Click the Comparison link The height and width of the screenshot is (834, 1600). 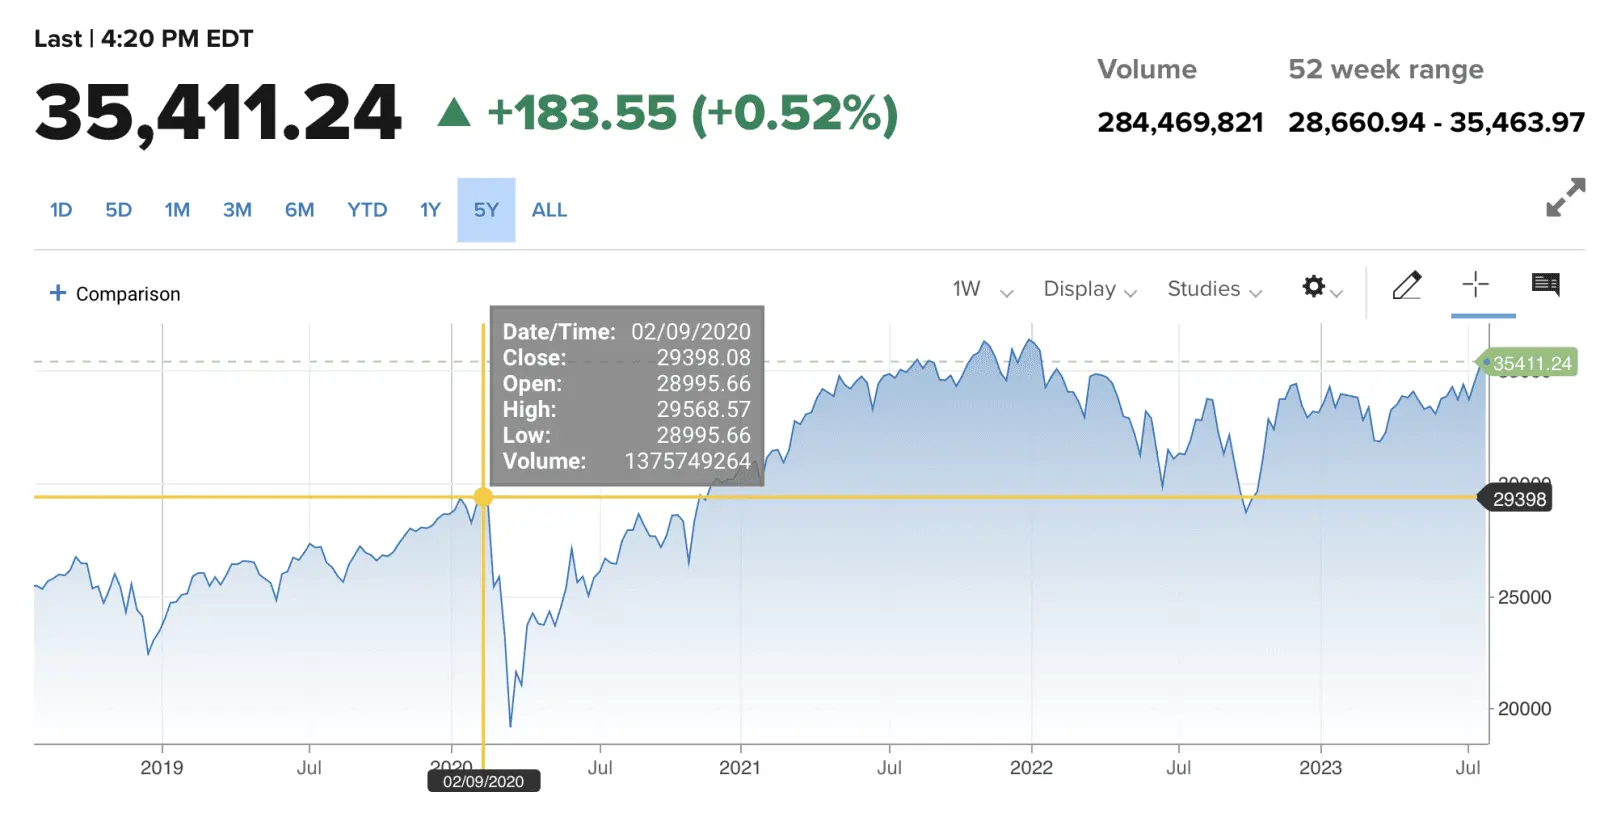pyautogui.click(x=128, y=294)
